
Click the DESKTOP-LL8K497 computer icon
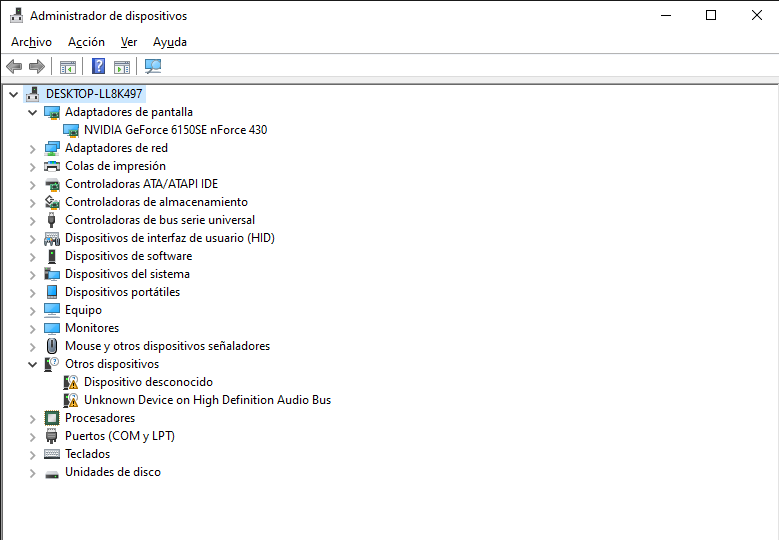[33, 93]
